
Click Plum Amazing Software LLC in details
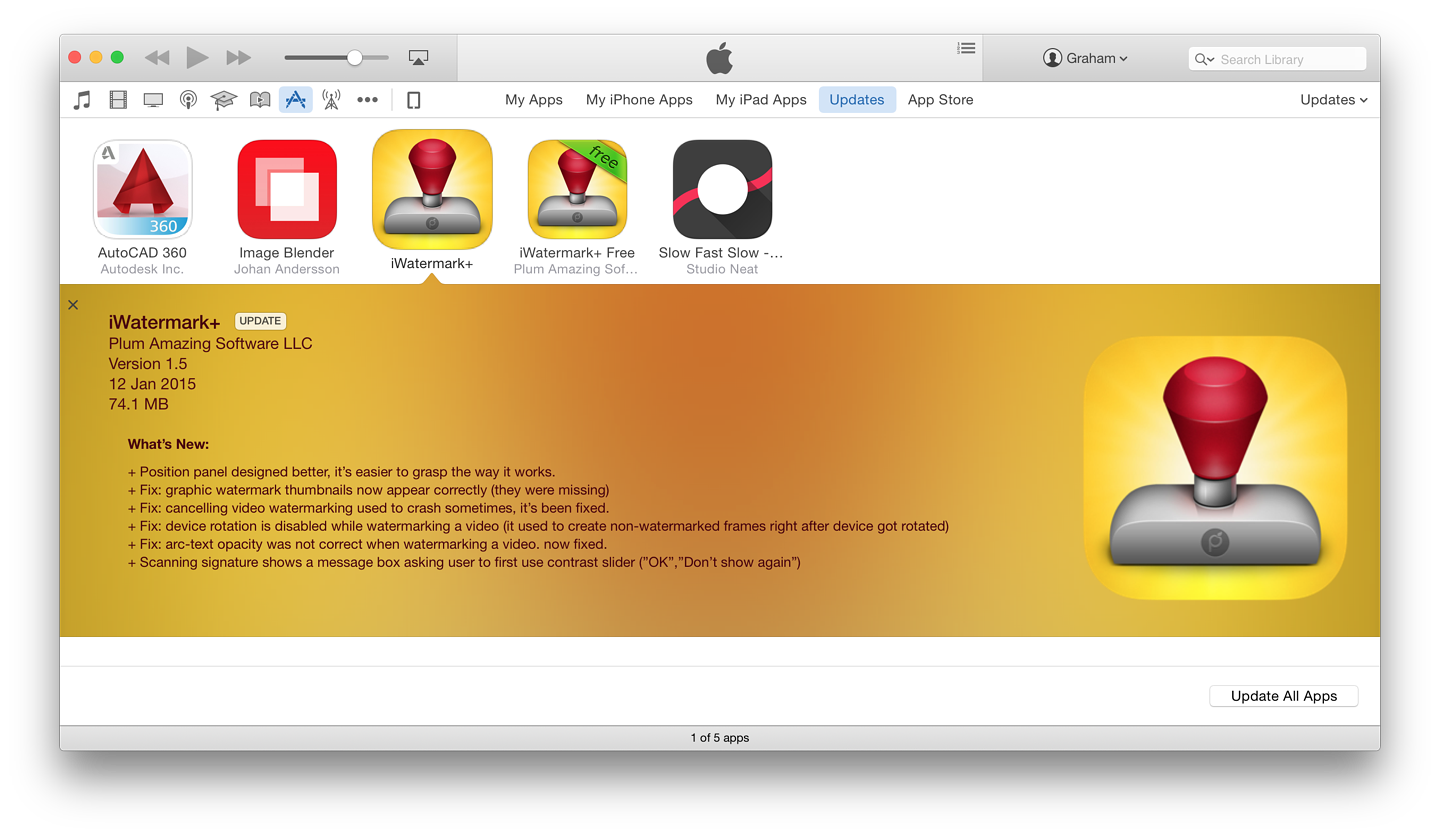pos(211,343)
